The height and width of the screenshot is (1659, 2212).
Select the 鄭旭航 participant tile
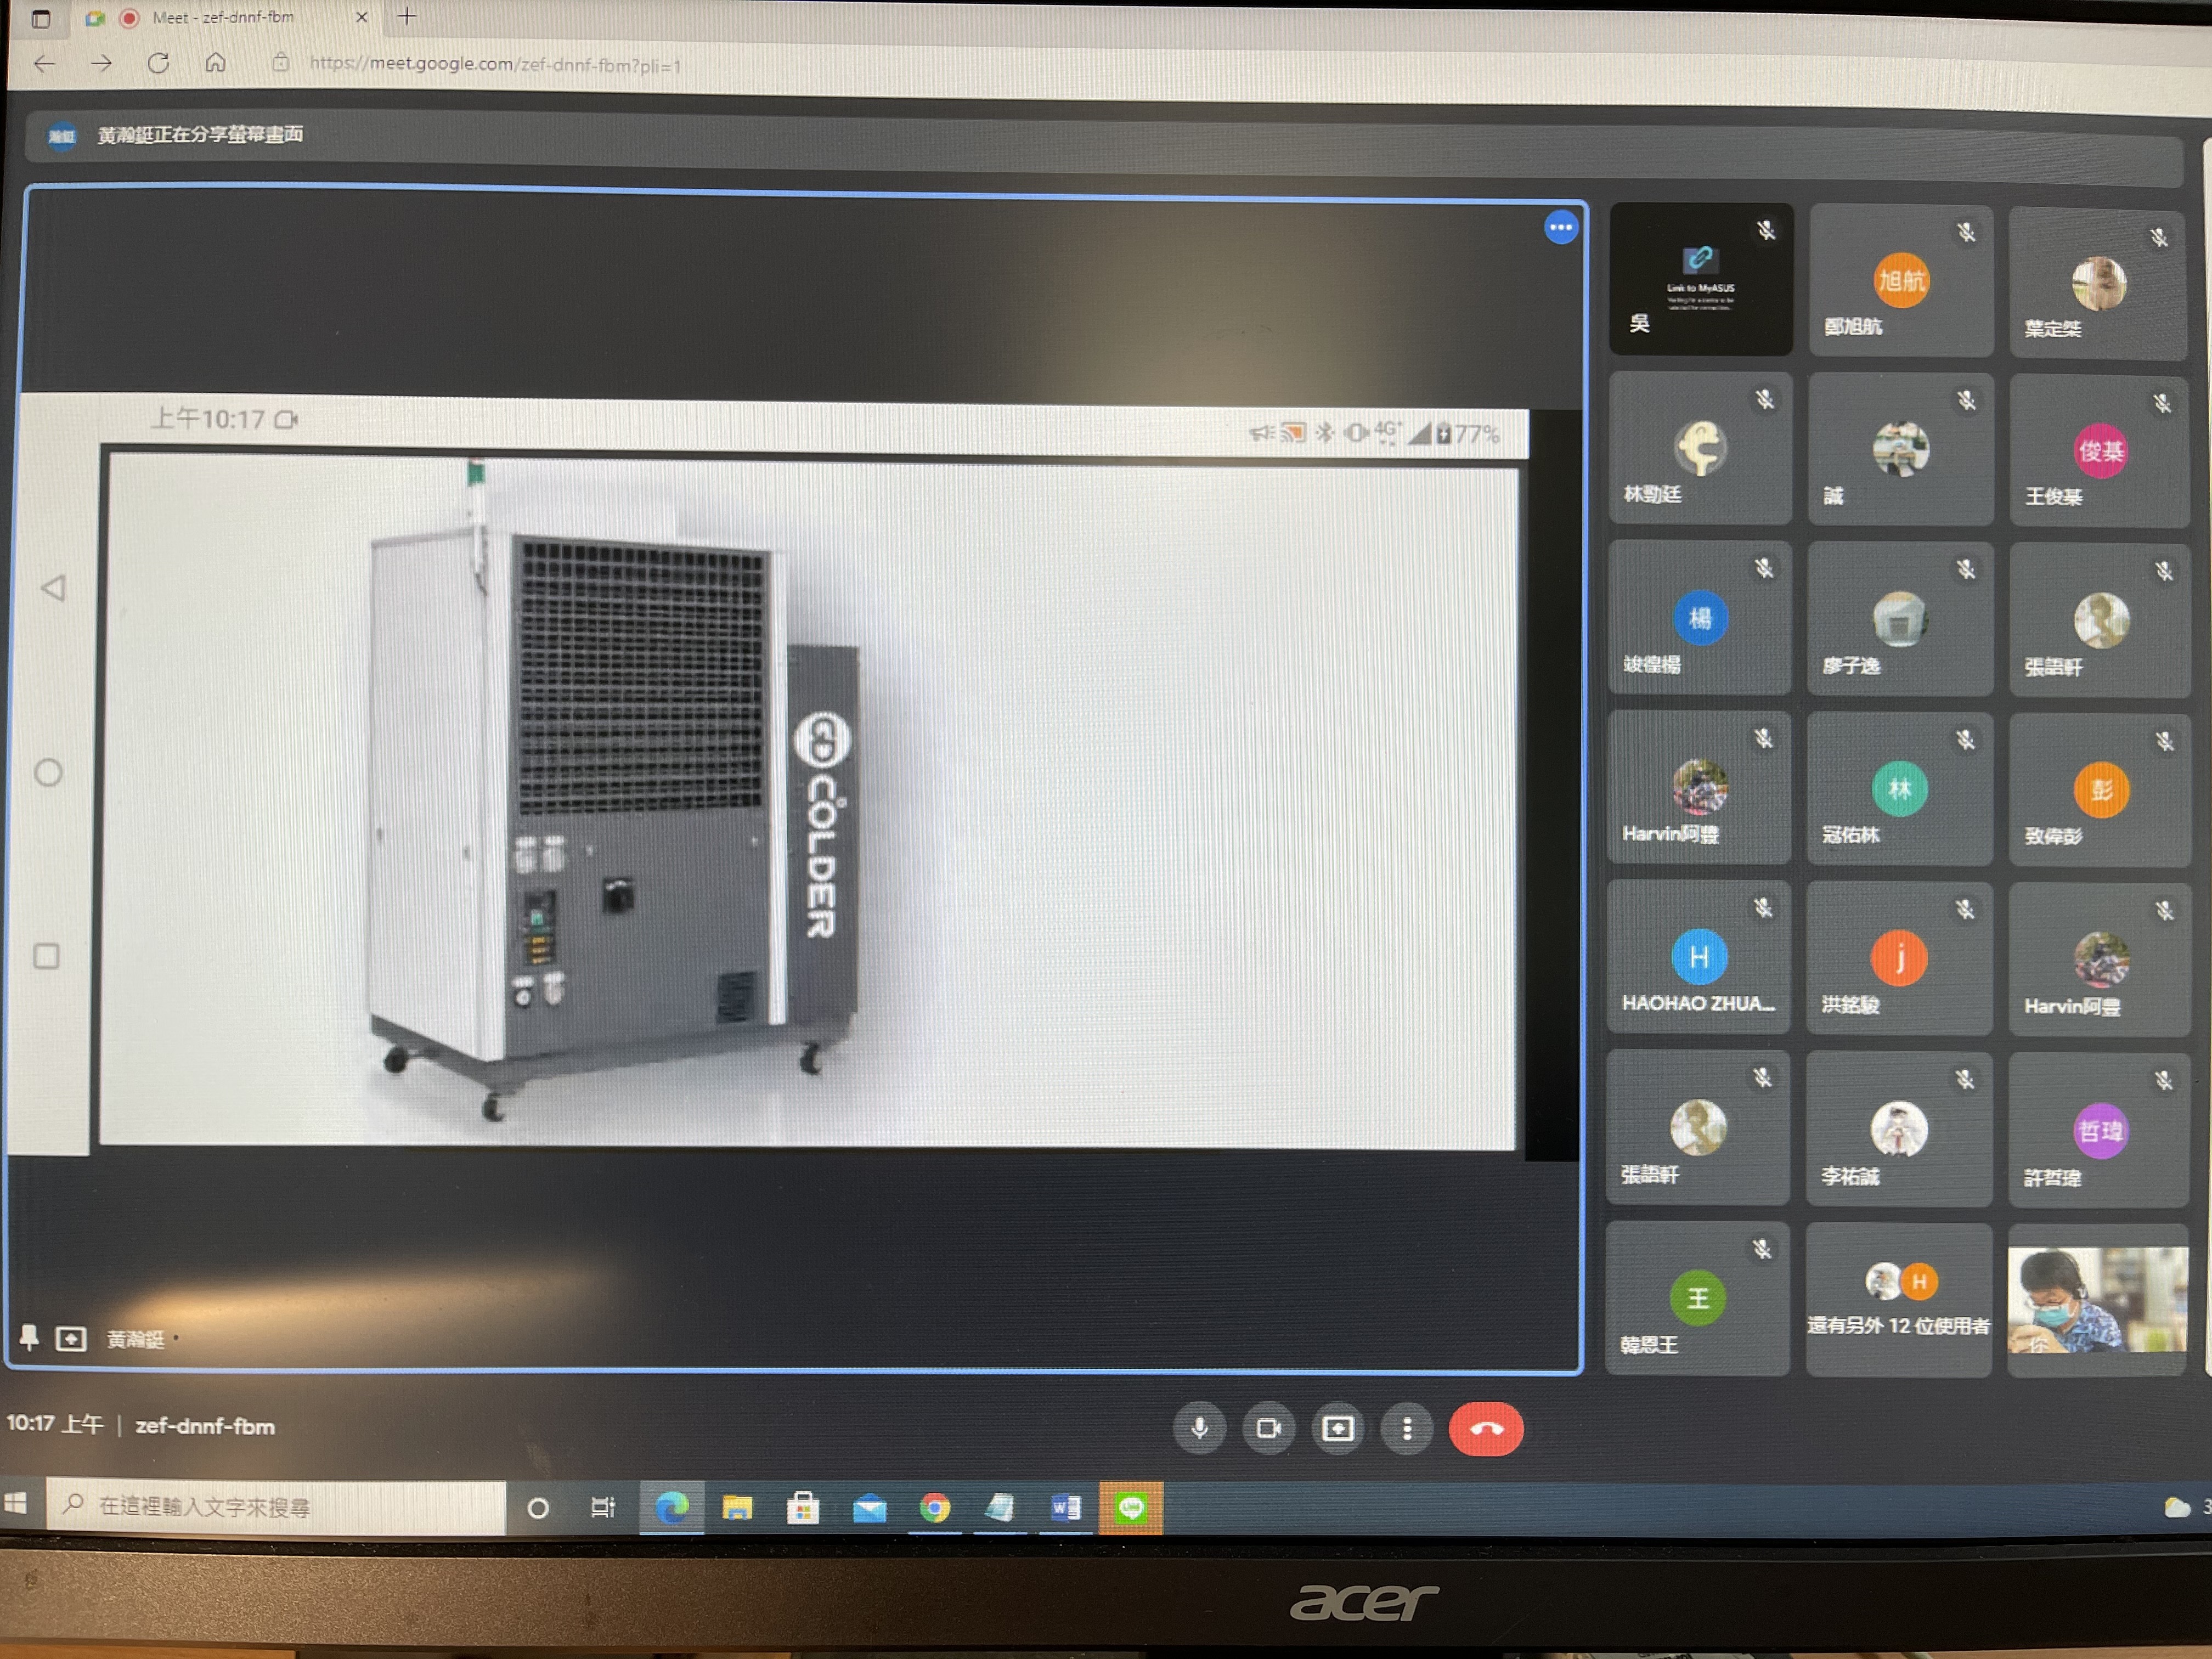(1900, 281)
